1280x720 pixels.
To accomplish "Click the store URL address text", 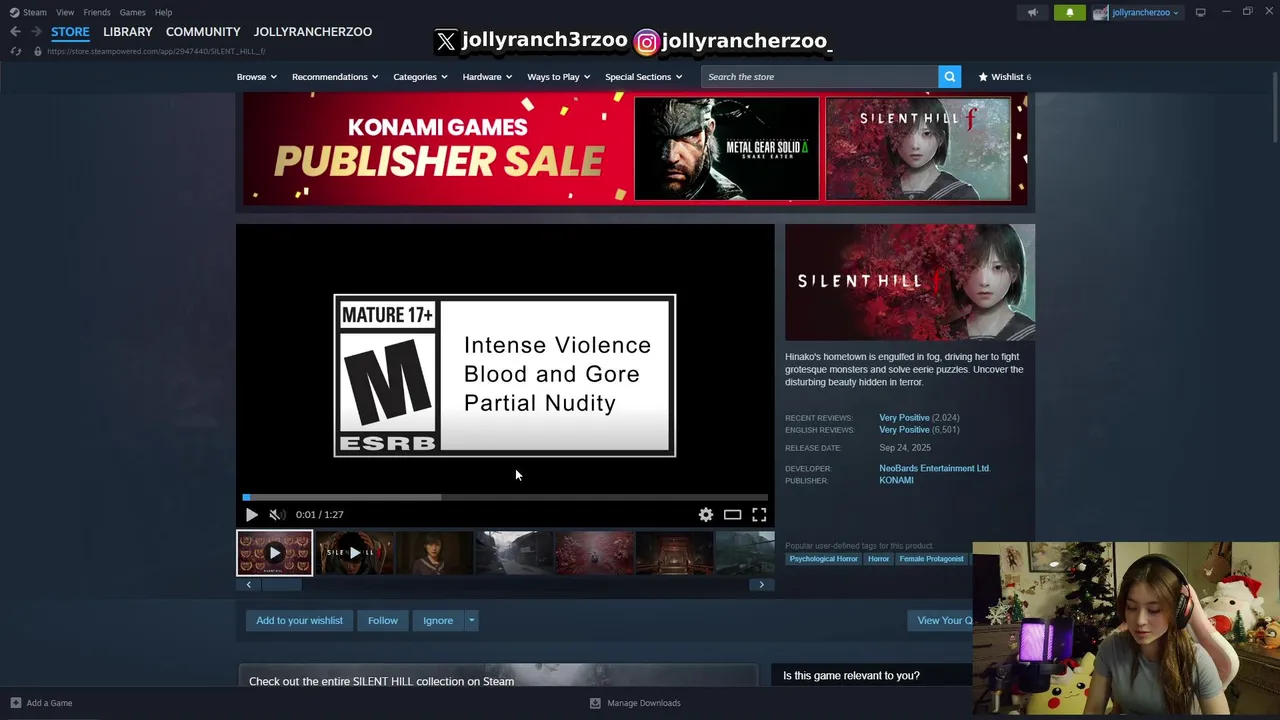I will pos(156,51).
